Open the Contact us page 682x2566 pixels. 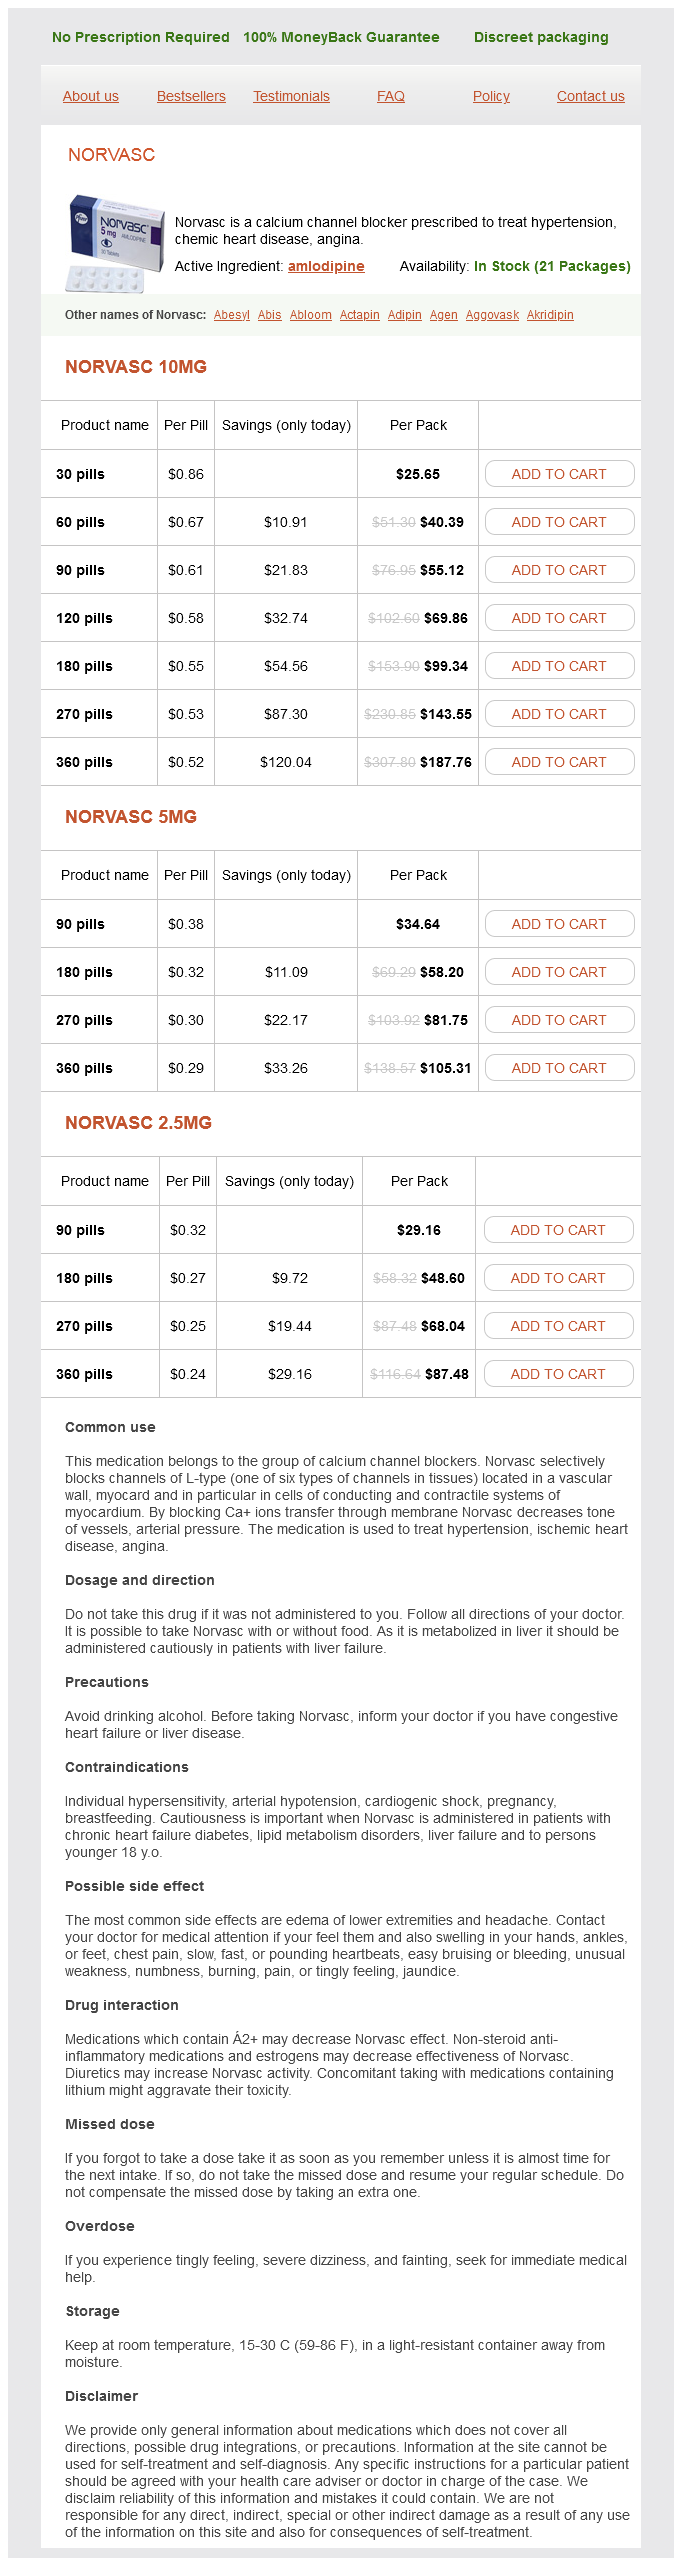pyautogui.click(x=590, y=96)
